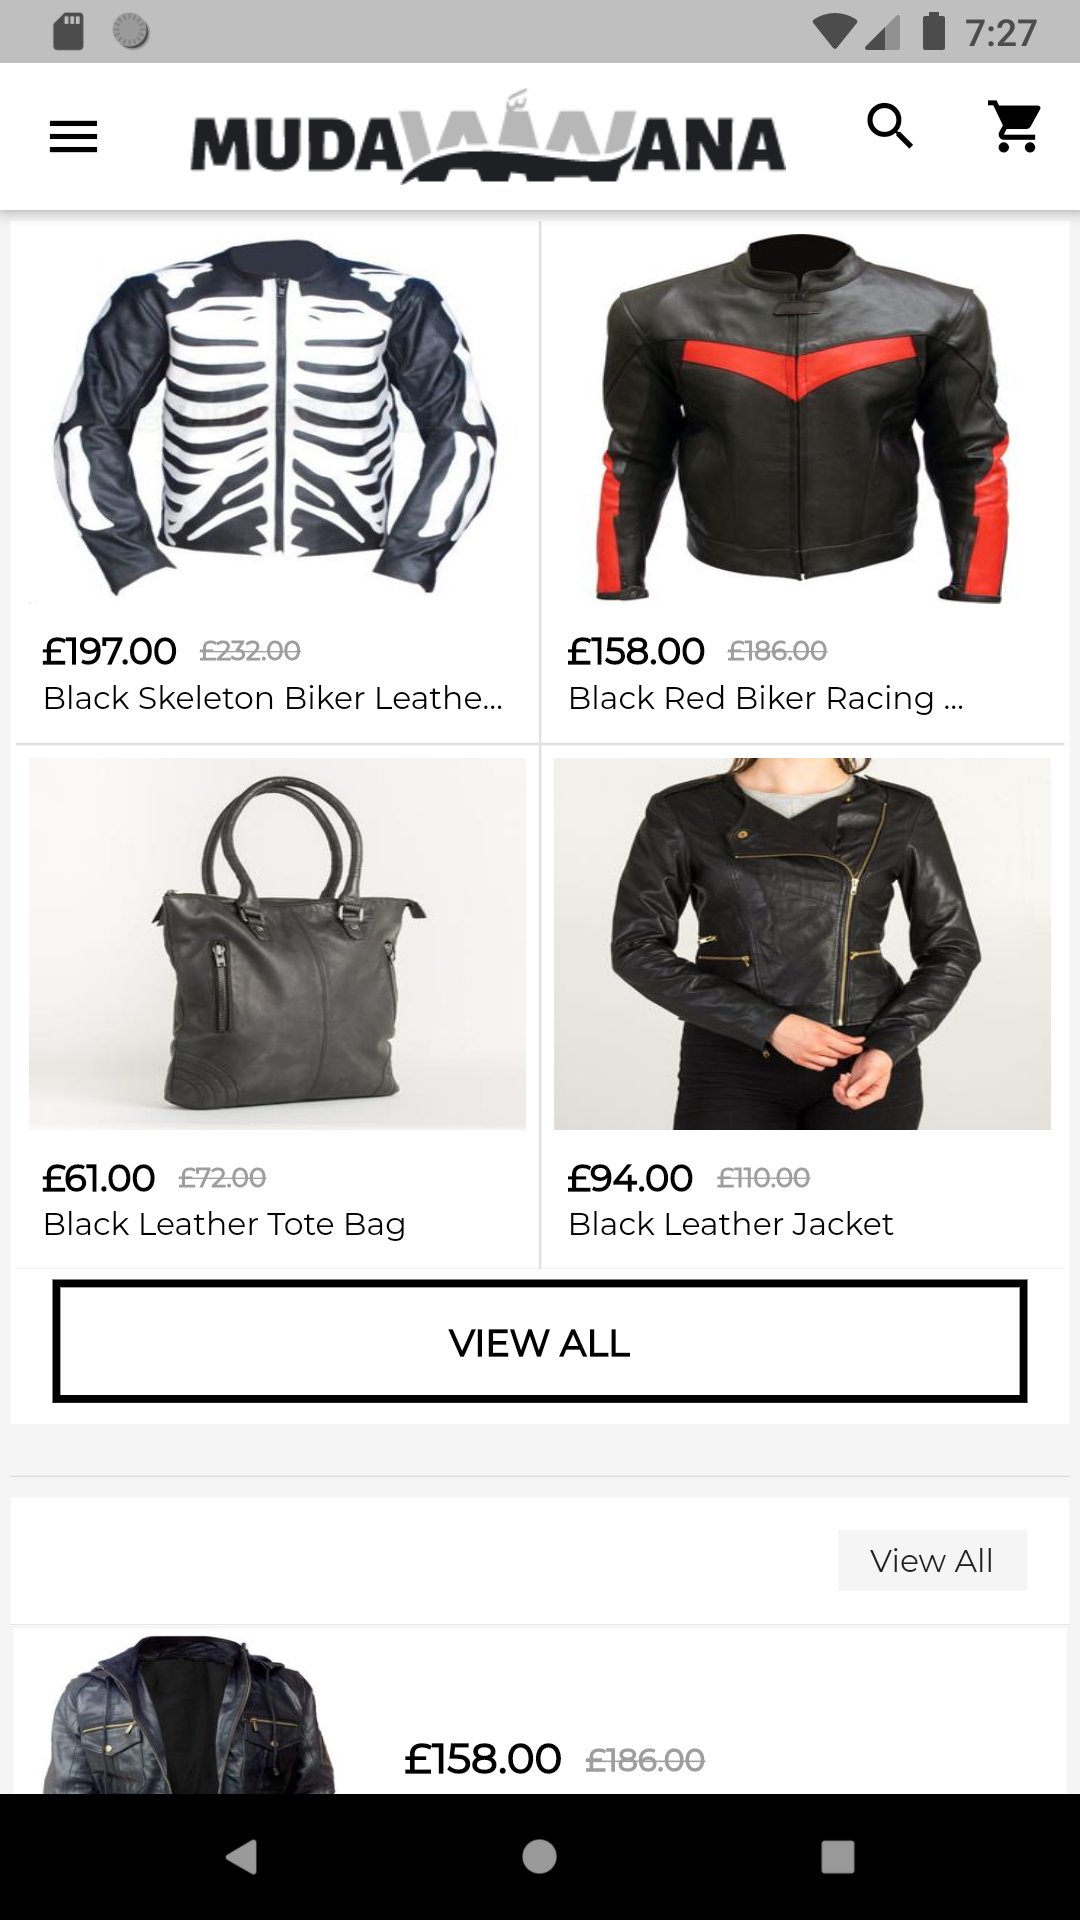Select the Black Leather Tote Bag title
This screenshot has width=1080, height=1920.
click(224, 1224)
